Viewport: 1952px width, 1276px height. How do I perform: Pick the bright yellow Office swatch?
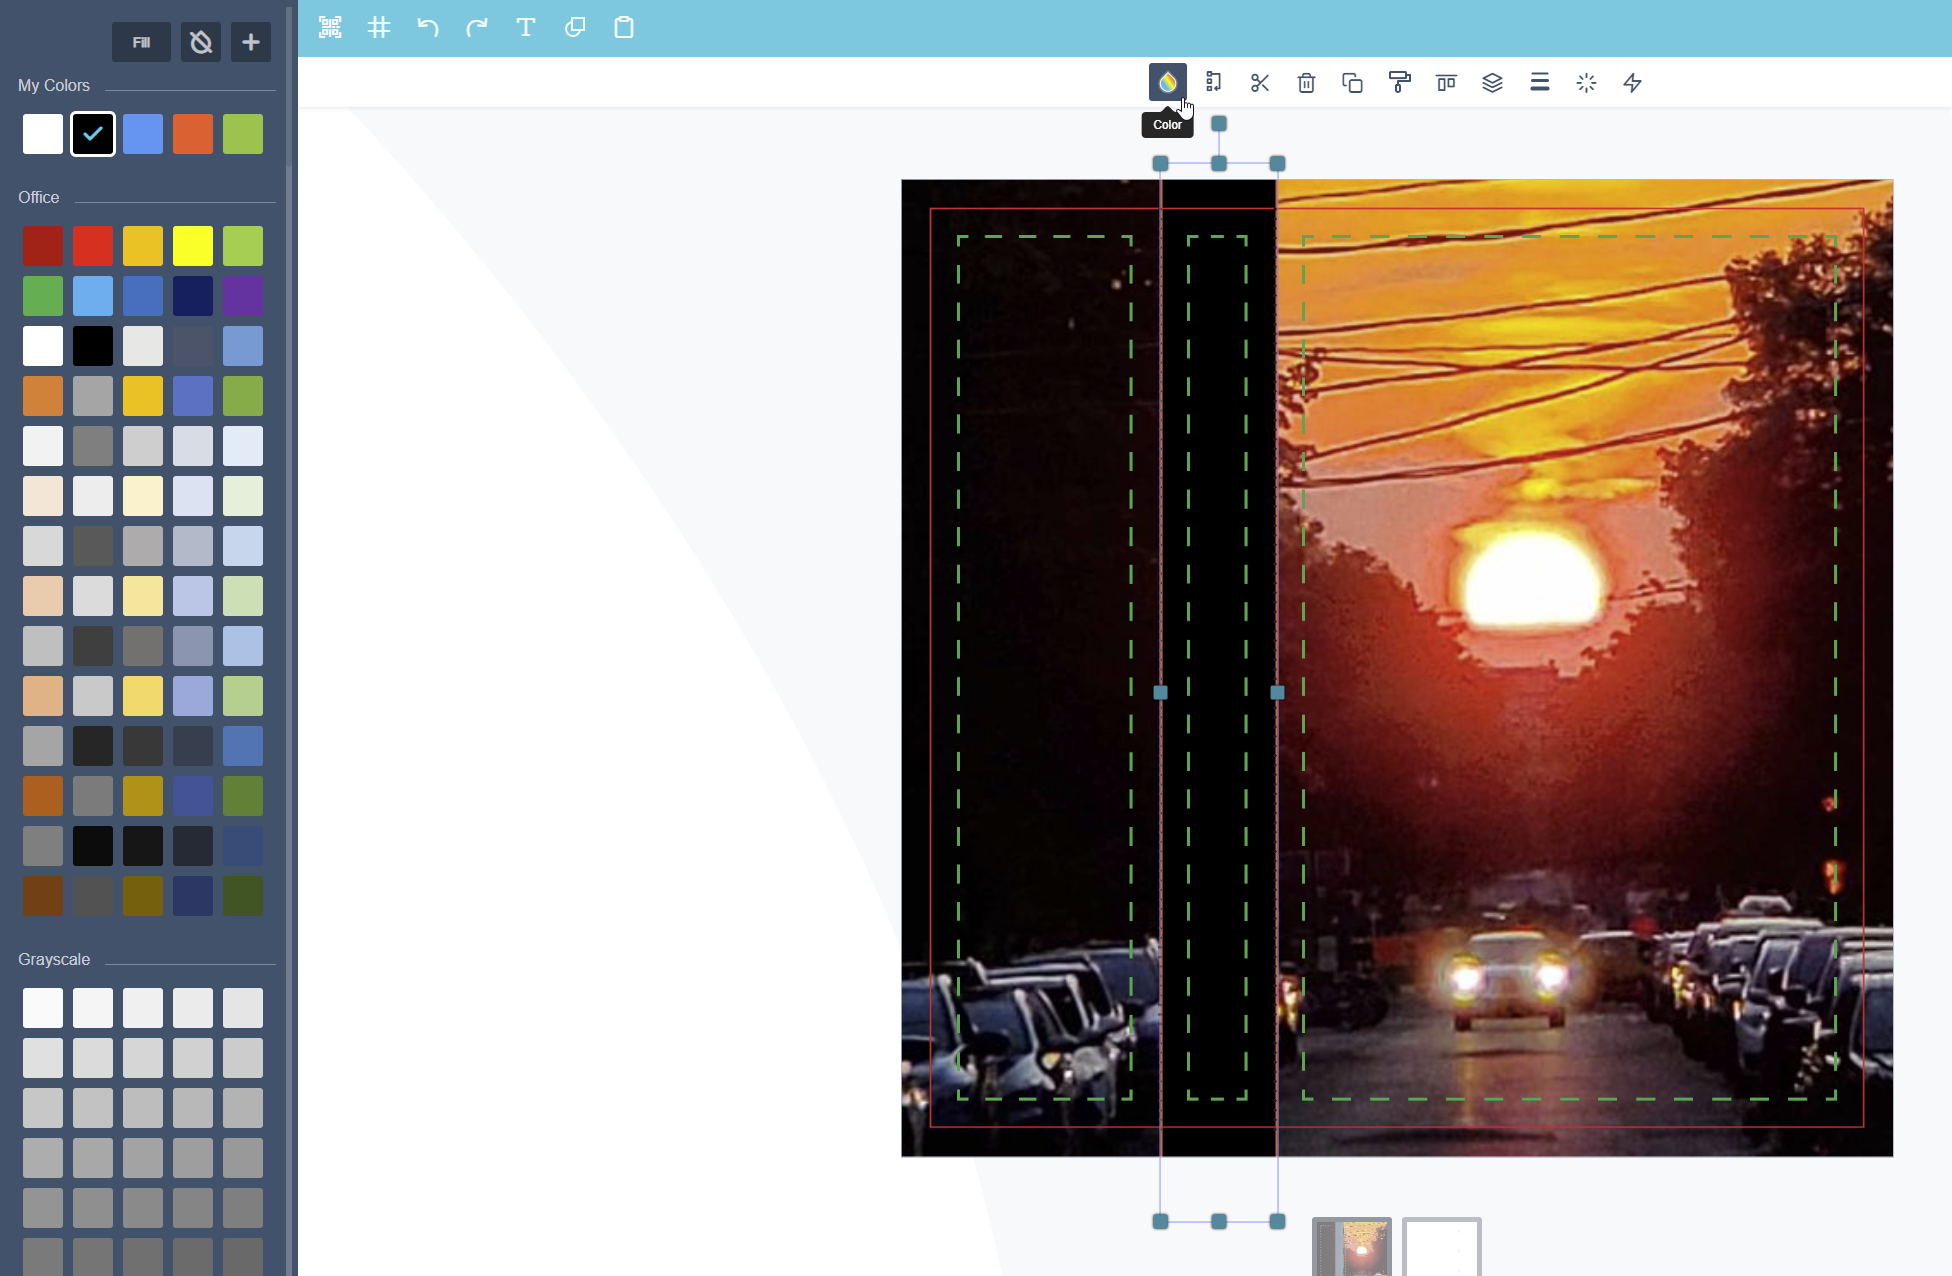pos(193,246)
